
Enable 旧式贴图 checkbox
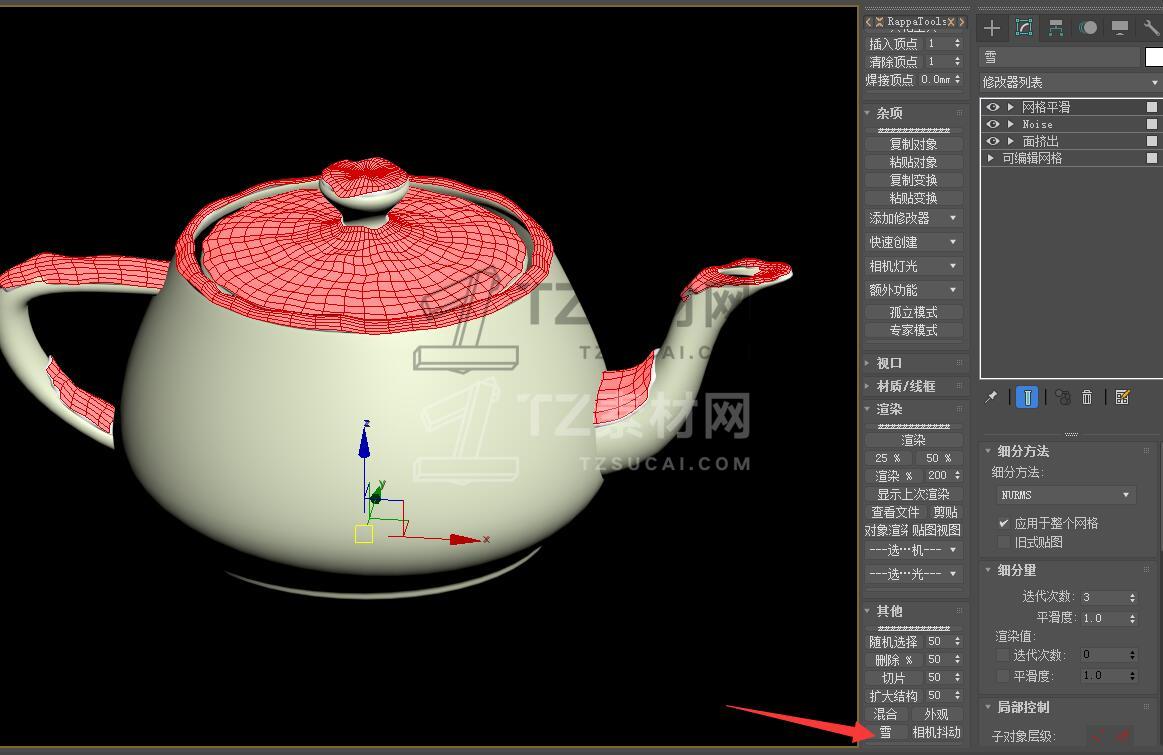1004,542
